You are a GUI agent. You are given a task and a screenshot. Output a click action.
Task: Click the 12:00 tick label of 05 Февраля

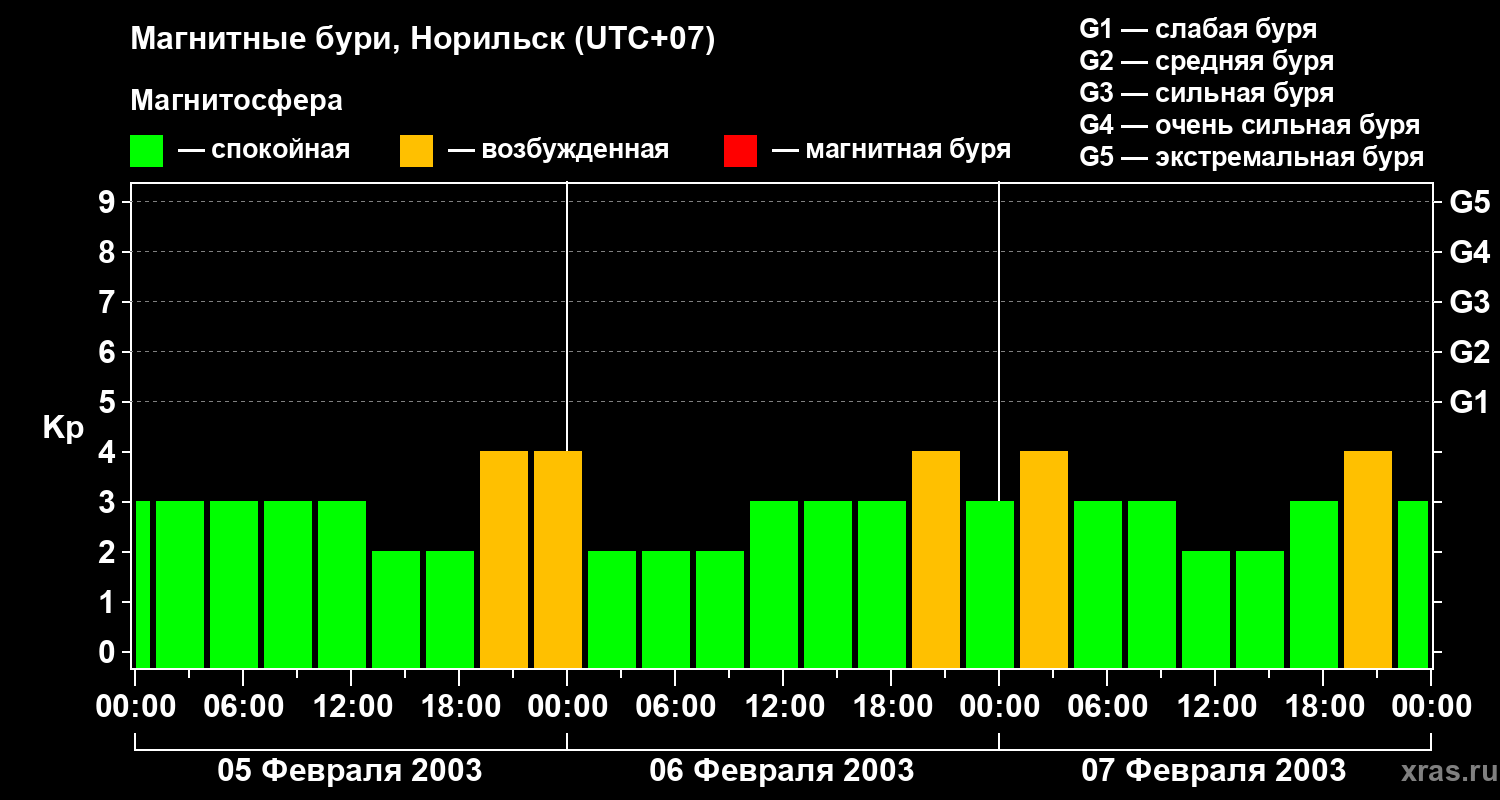[351, 706]
